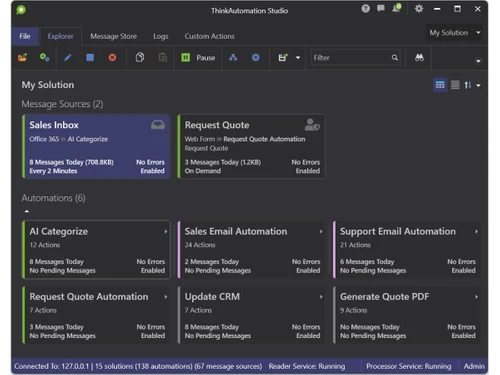Switch to list view
The width and height of the screenshot is (500, 375).
455,85
